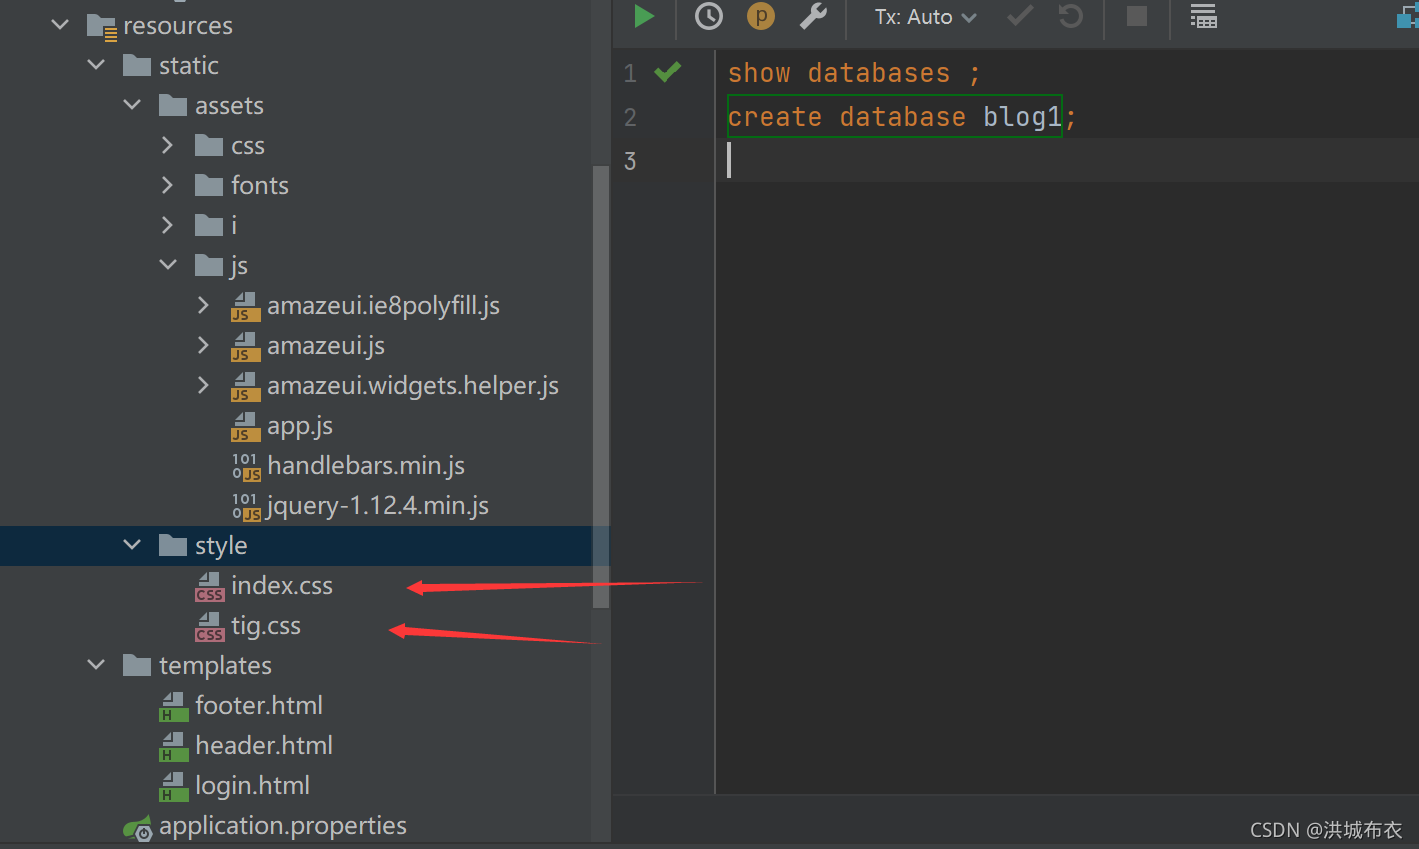Viewport: 1419px width, 849px height.
Task: Open index.css file
Action: click(282, 585)
